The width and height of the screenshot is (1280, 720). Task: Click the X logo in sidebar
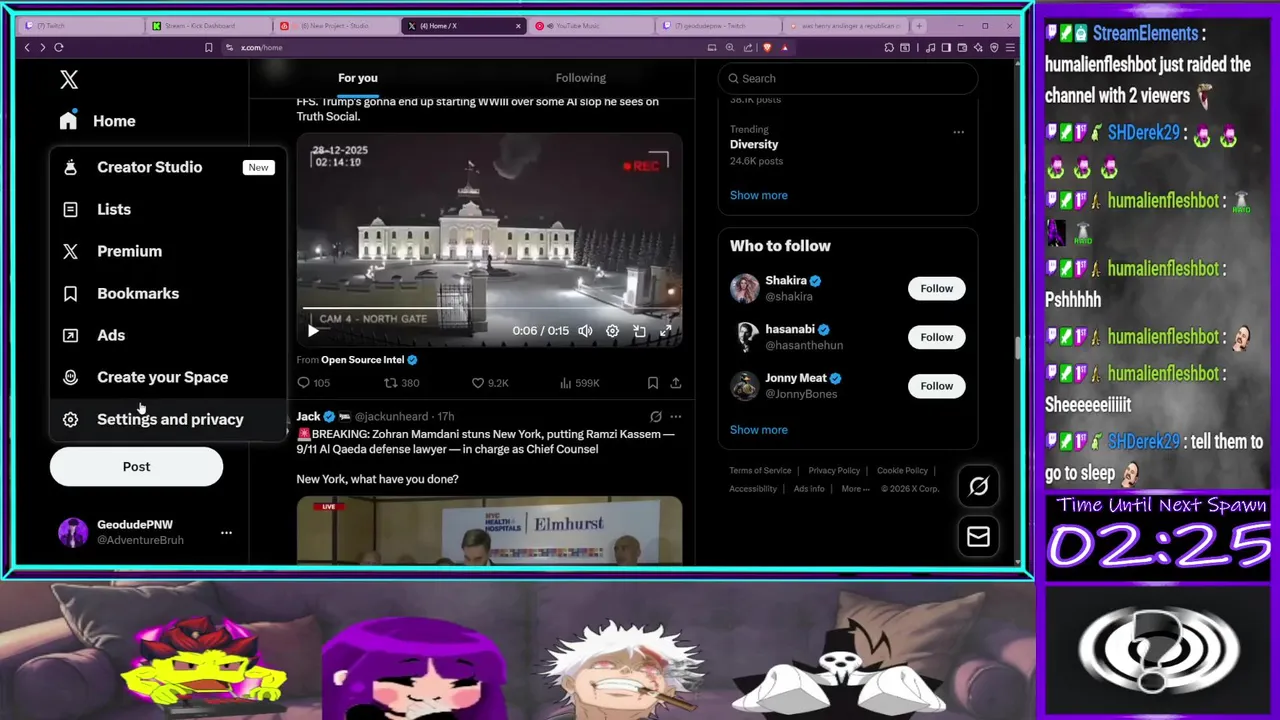[68, 79]
